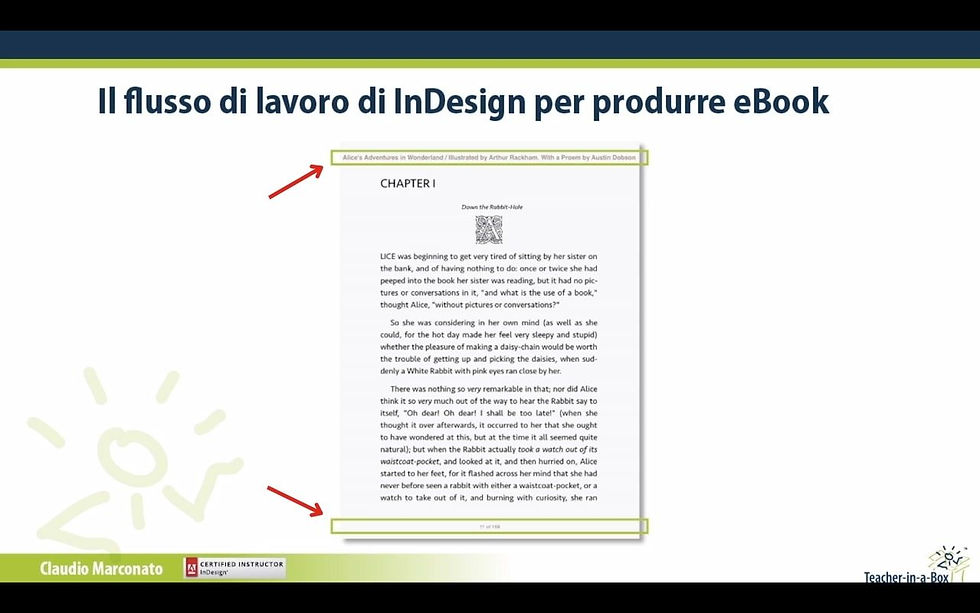Click the paragraph beginning 'LICE was beginning'
980x613 pixels.
click(x=489, y=281)
